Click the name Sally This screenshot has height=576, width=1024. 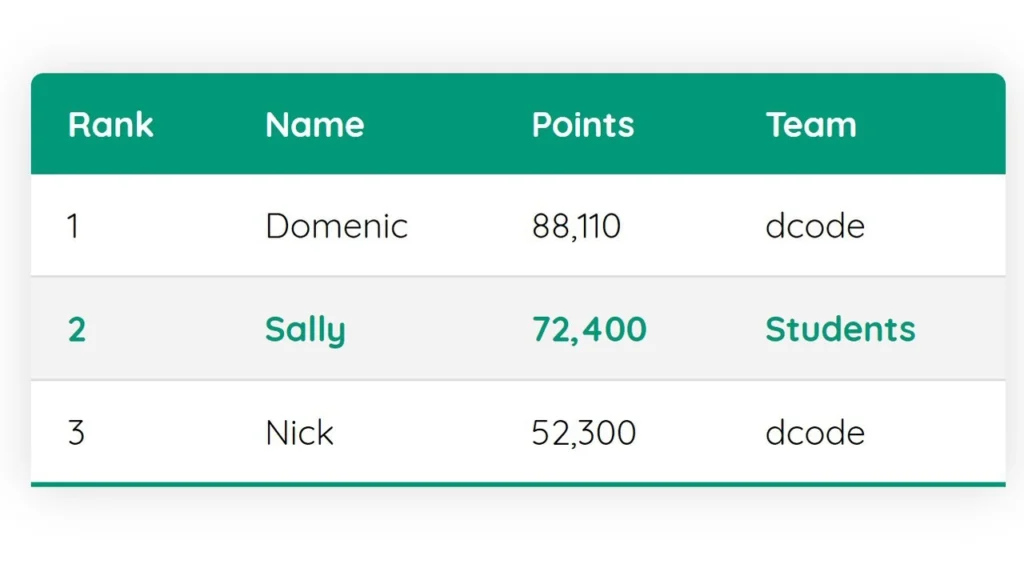coord(305,329)
